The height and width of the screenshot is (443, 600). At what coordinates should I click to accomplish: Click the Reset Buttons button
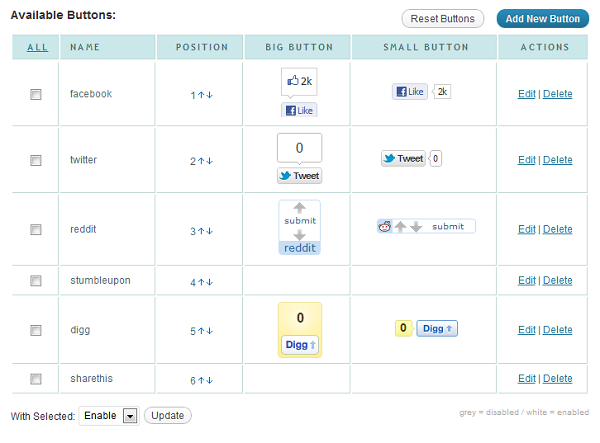coord(443,19)
